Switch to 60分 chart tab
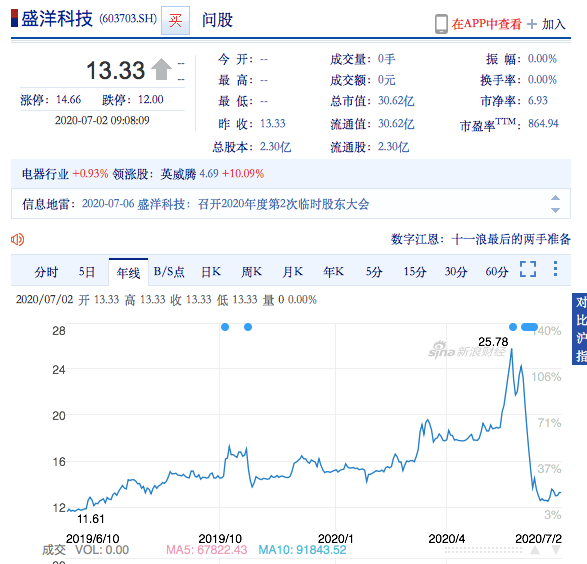This screenshot has width=587, height=564. (497, 272)
